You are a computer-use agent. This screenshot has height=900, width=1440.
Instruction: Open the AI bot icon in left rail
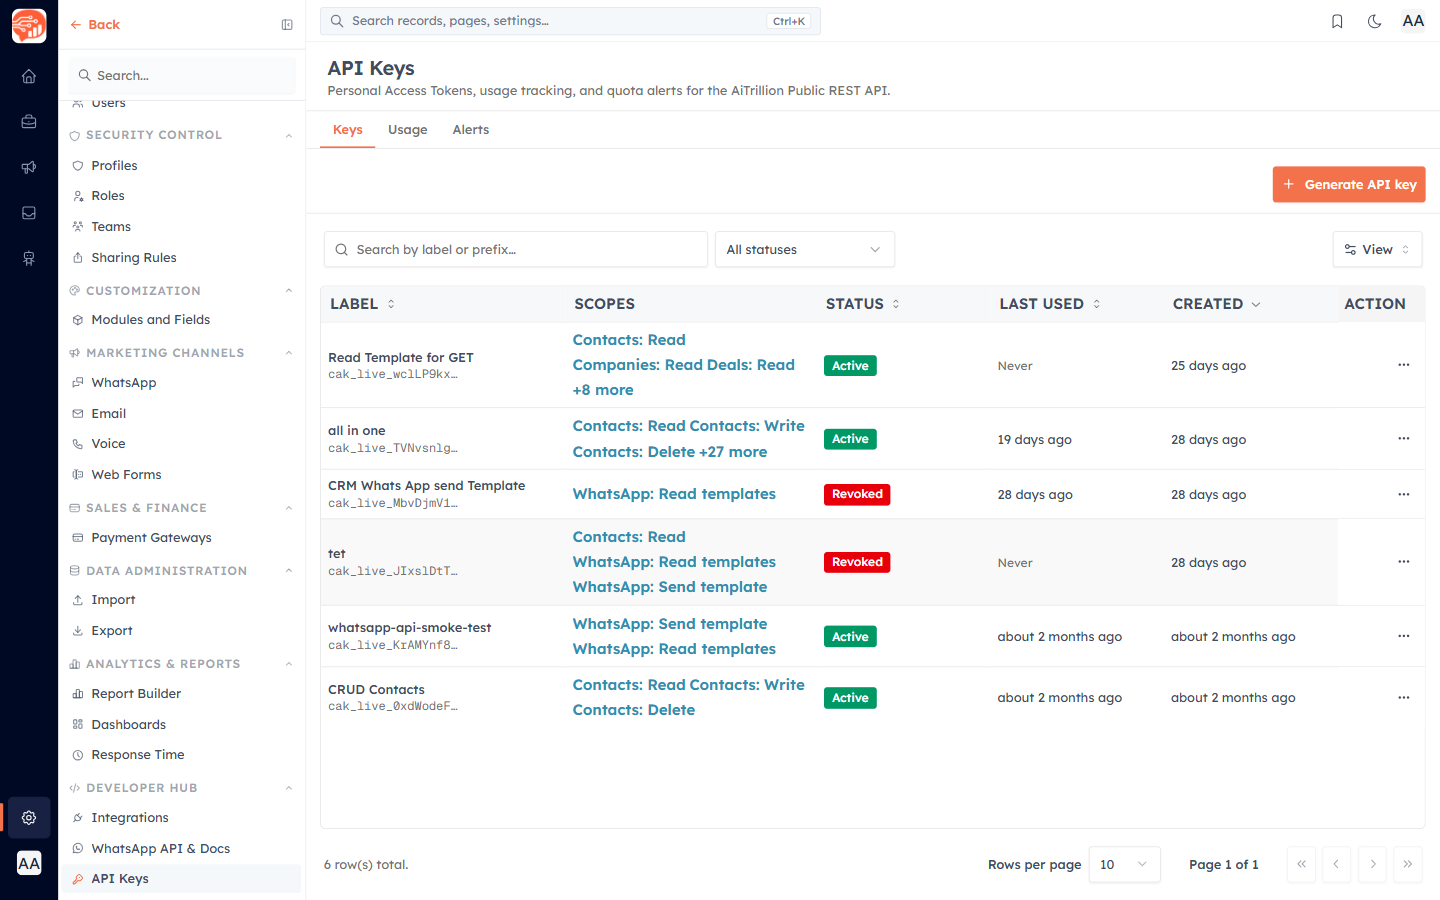click(x=29, y=258)
